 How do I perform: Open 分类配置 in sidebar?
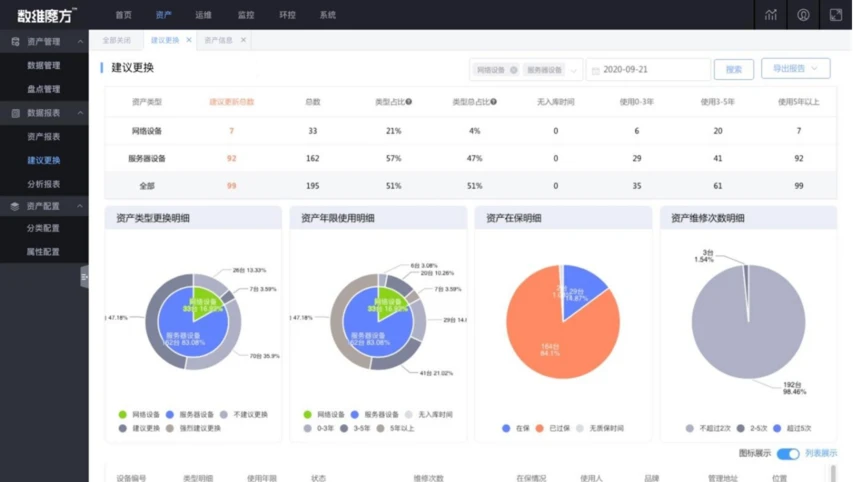[x=44, y=228]
